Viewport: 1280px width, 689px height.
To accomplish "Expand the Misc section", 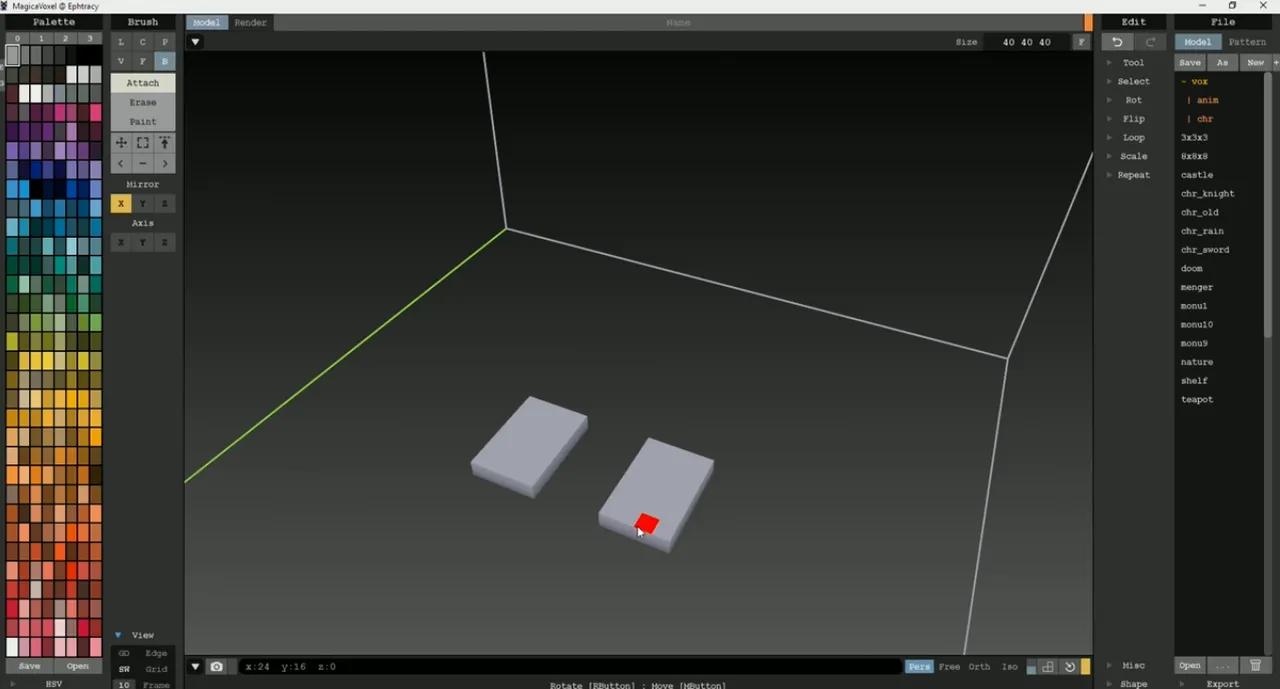I will pos(1133,665).
